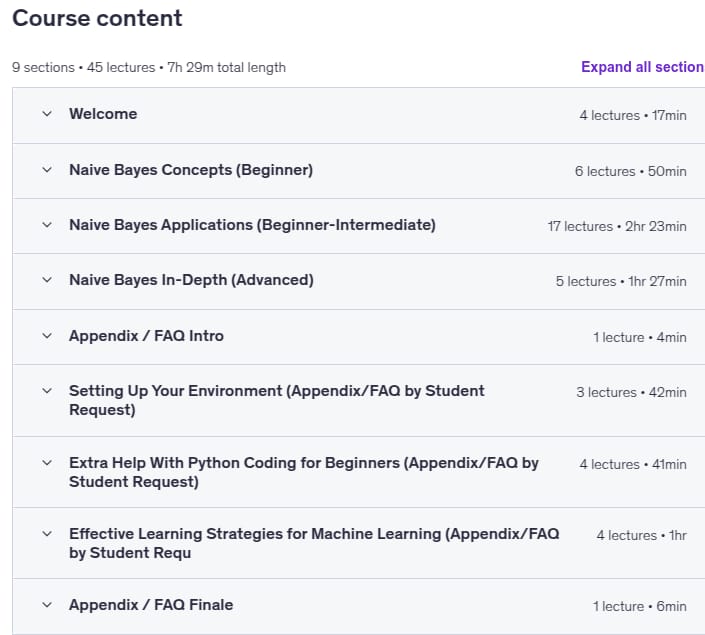705x635 pixels.
Task: Select Appendix / FAQ Finale title
Action: point(151,605)
